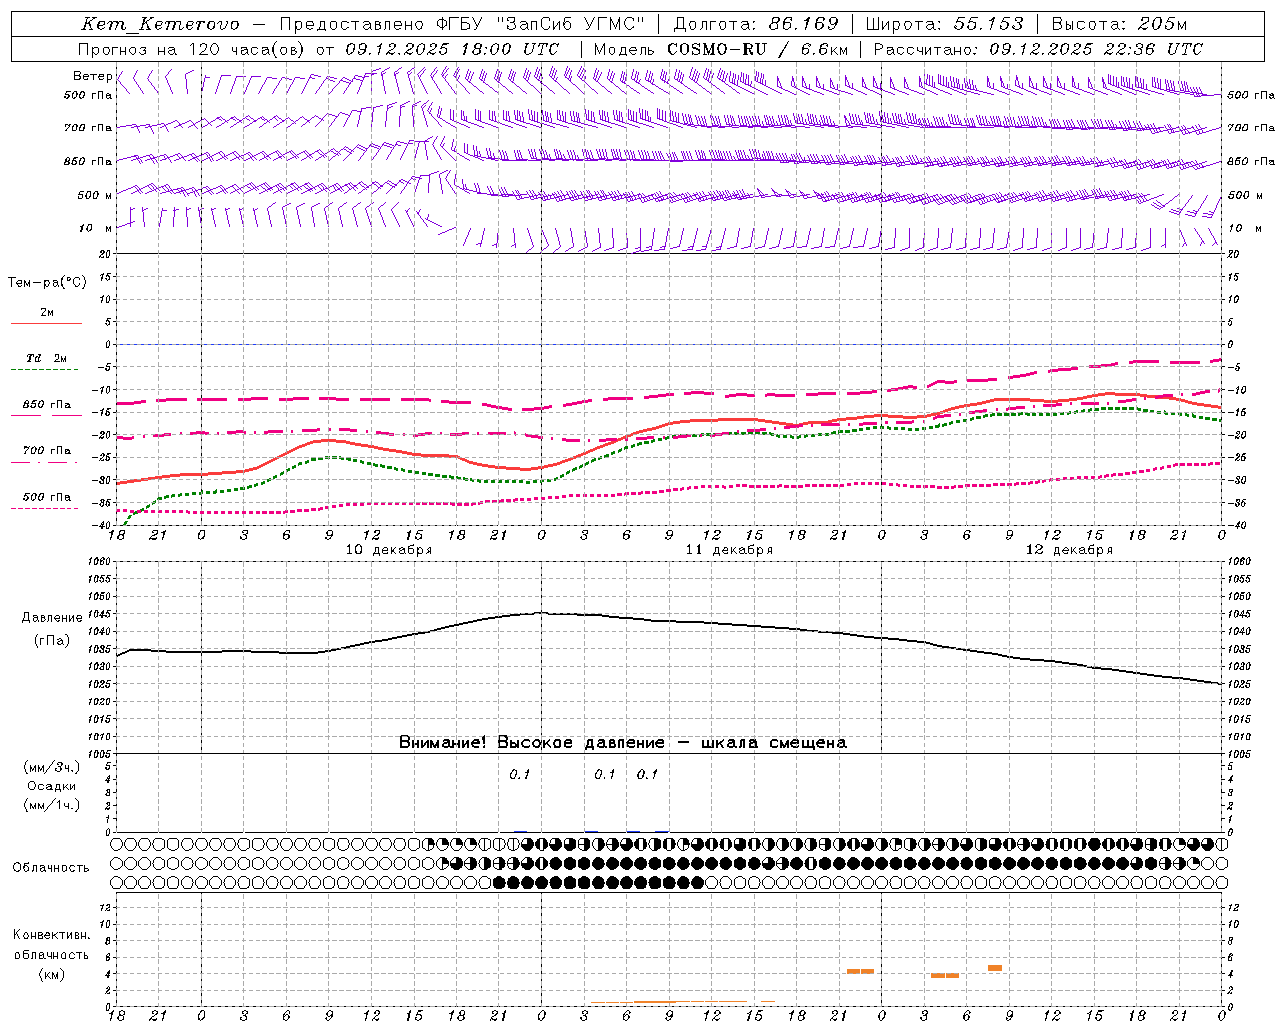Click the date label 11 декабря
This screenshot has width=1280, height=1024.
(x=729, y=550)
